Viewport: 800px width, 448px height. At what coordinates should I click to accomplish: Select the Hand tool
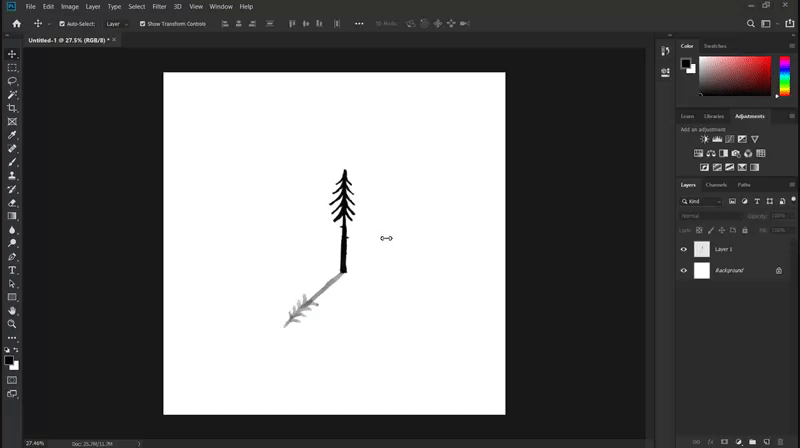(x=12, y=311)
